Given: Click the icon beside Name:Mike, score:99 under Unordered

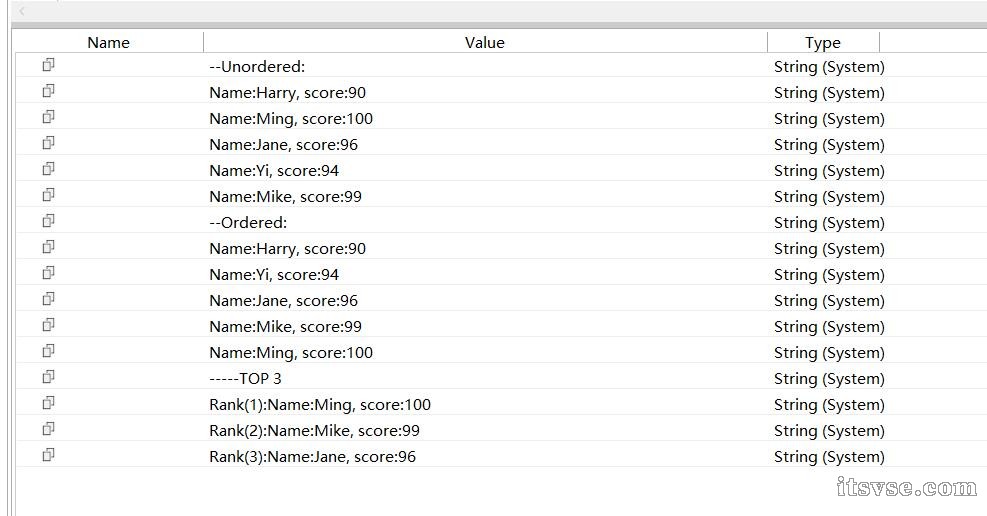Looking at the screenshot, I should pos(48,195).
